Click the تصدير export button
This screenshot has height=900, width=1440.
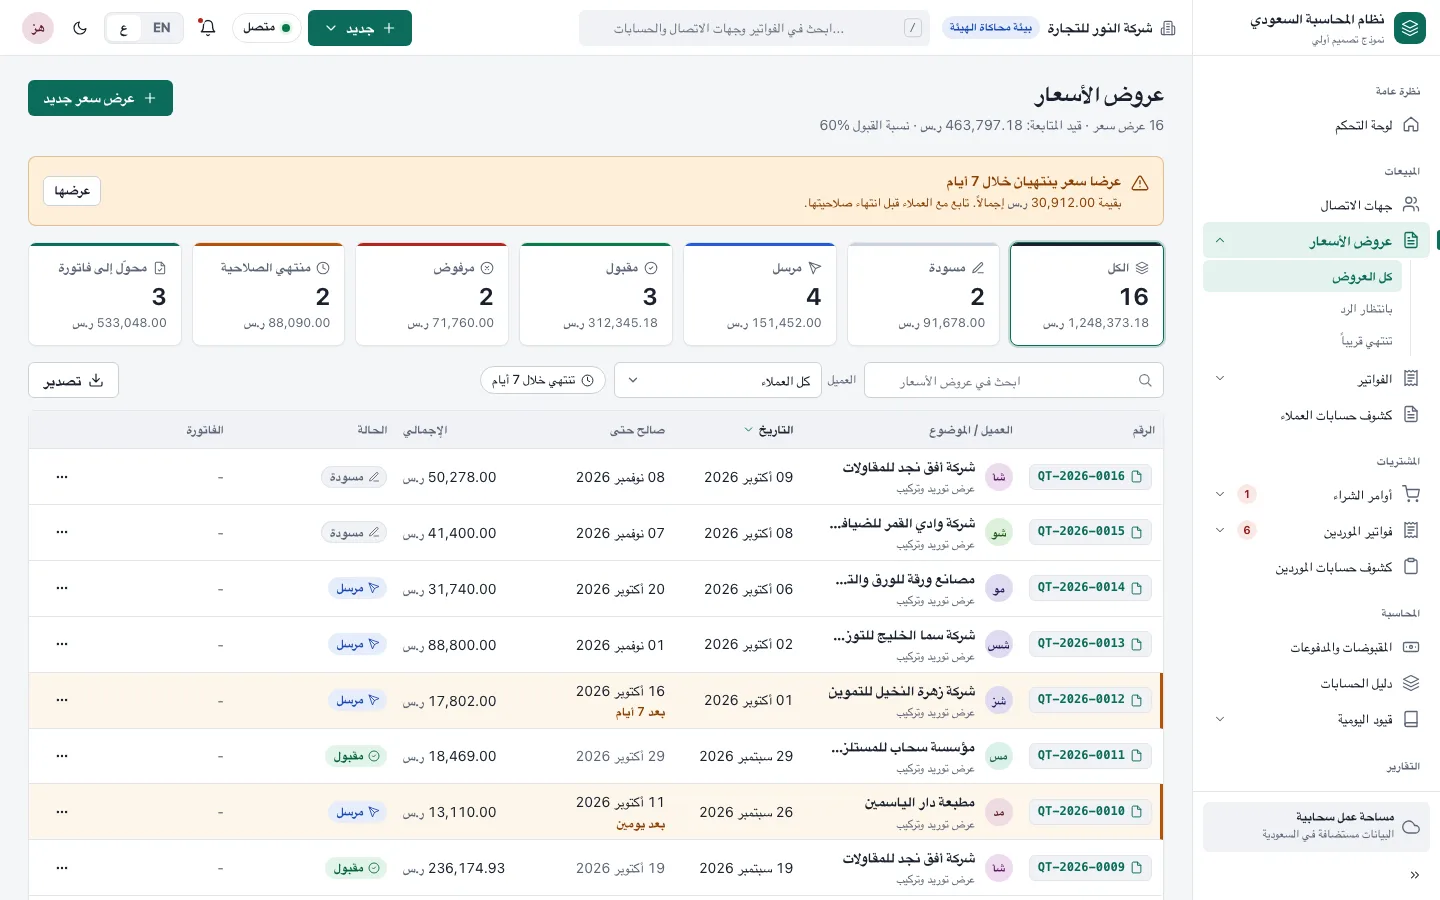coord(73,380)
